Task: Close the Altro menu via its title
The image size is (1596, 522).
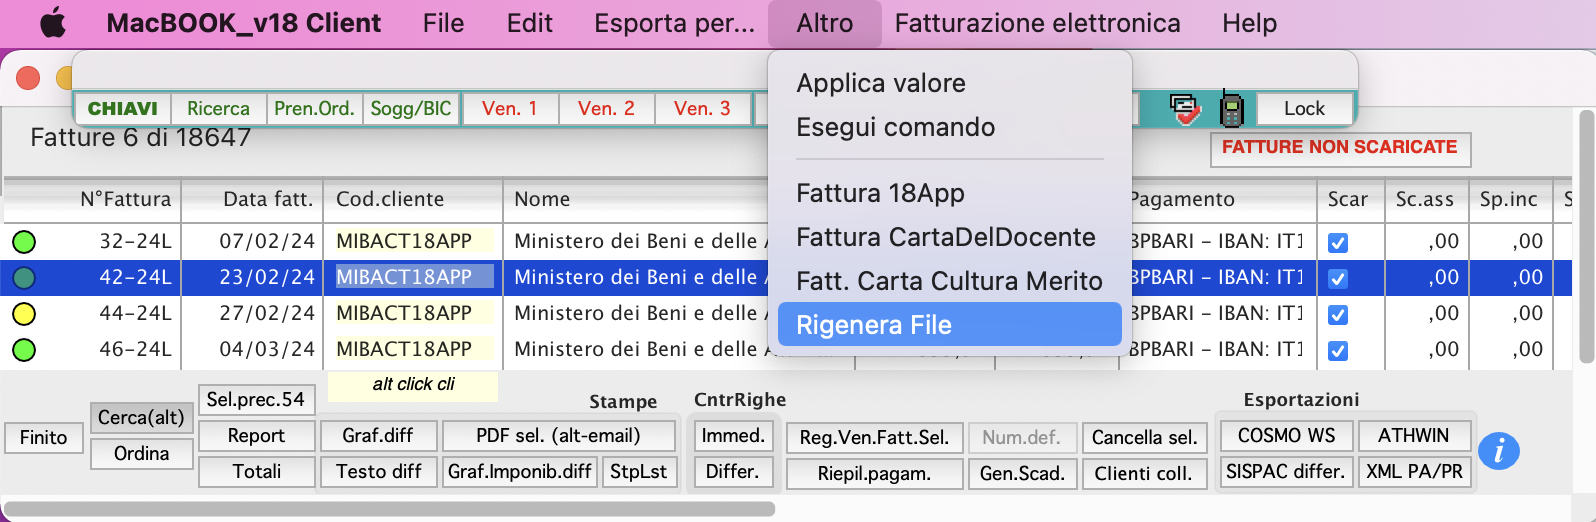Action: (x=825, y=23)
